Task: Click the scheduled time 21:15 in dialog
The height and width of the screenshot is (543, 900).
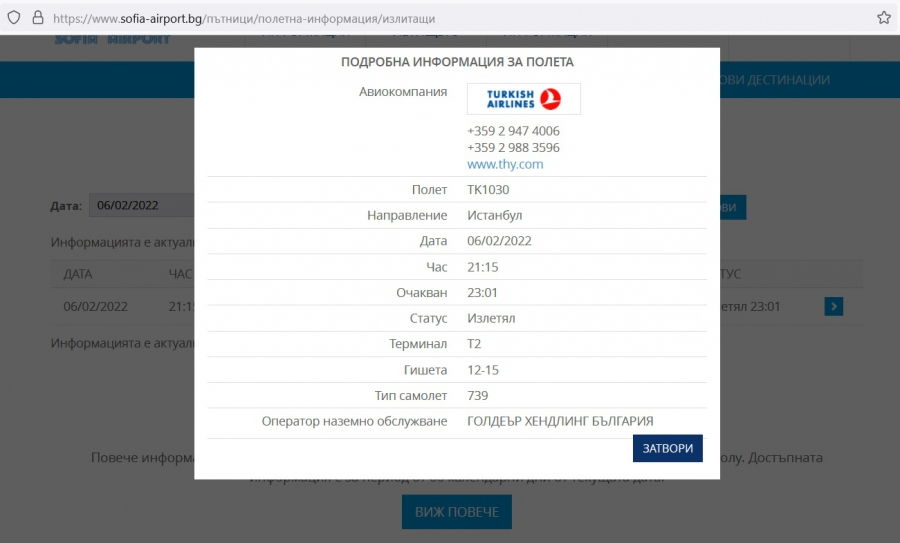Action: click(483, 267)
